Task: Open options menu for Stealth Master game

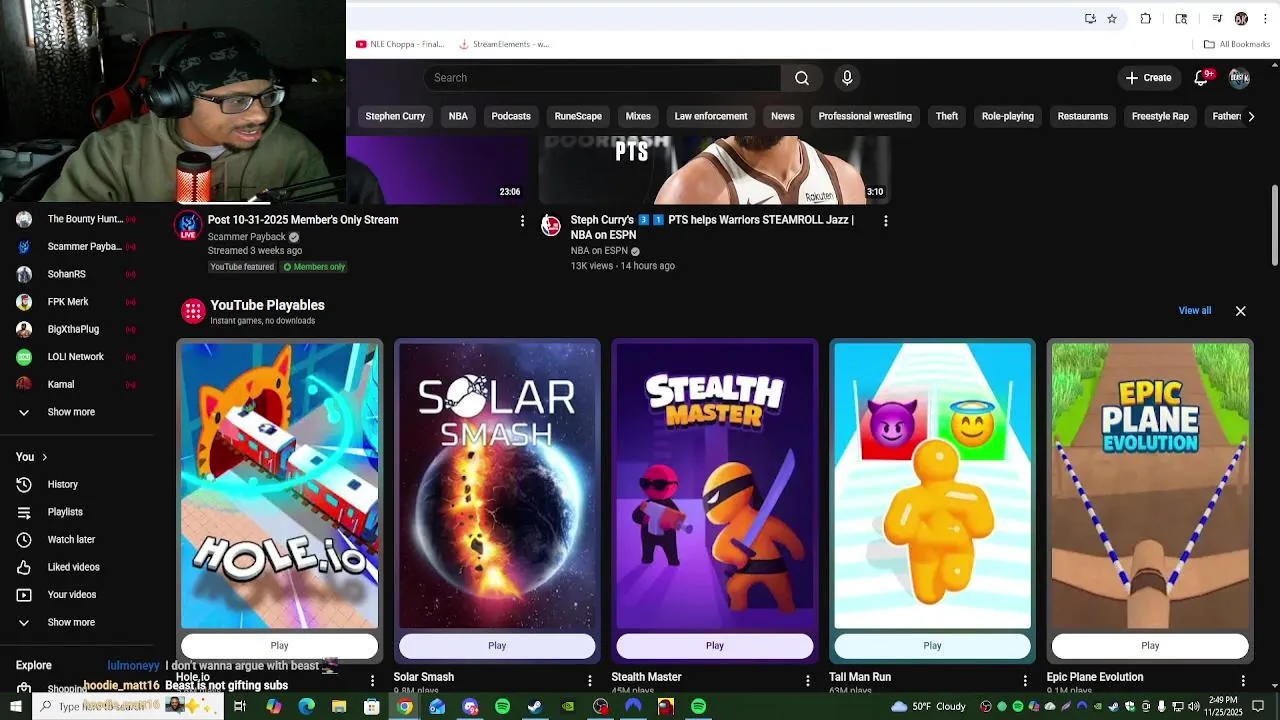Action: pyautogui.click(x=808, y=680)
